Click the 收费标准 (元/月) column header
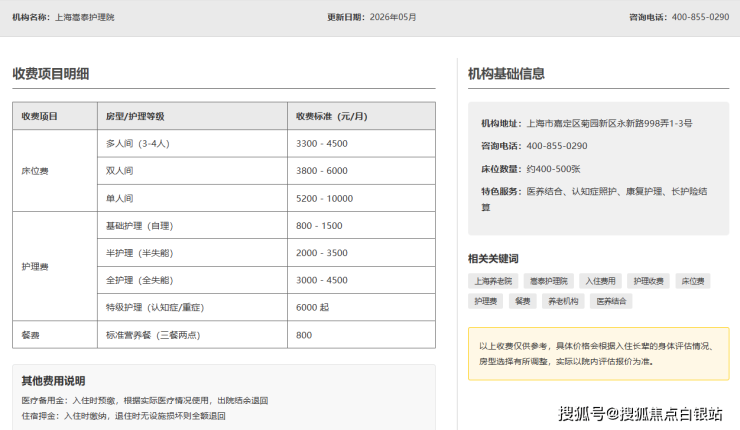The image size is (740, 430). [x=362, y=116]
